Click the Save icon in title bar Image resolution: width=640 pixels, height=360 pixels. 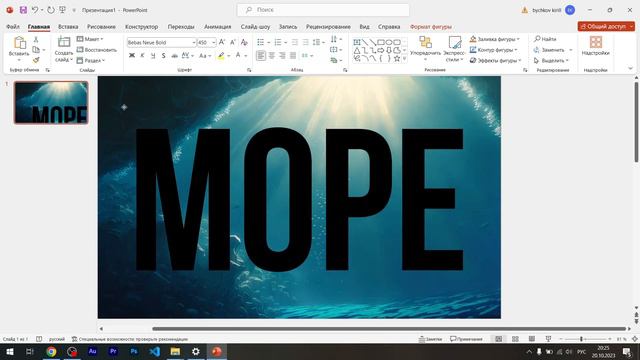[23, 10]
